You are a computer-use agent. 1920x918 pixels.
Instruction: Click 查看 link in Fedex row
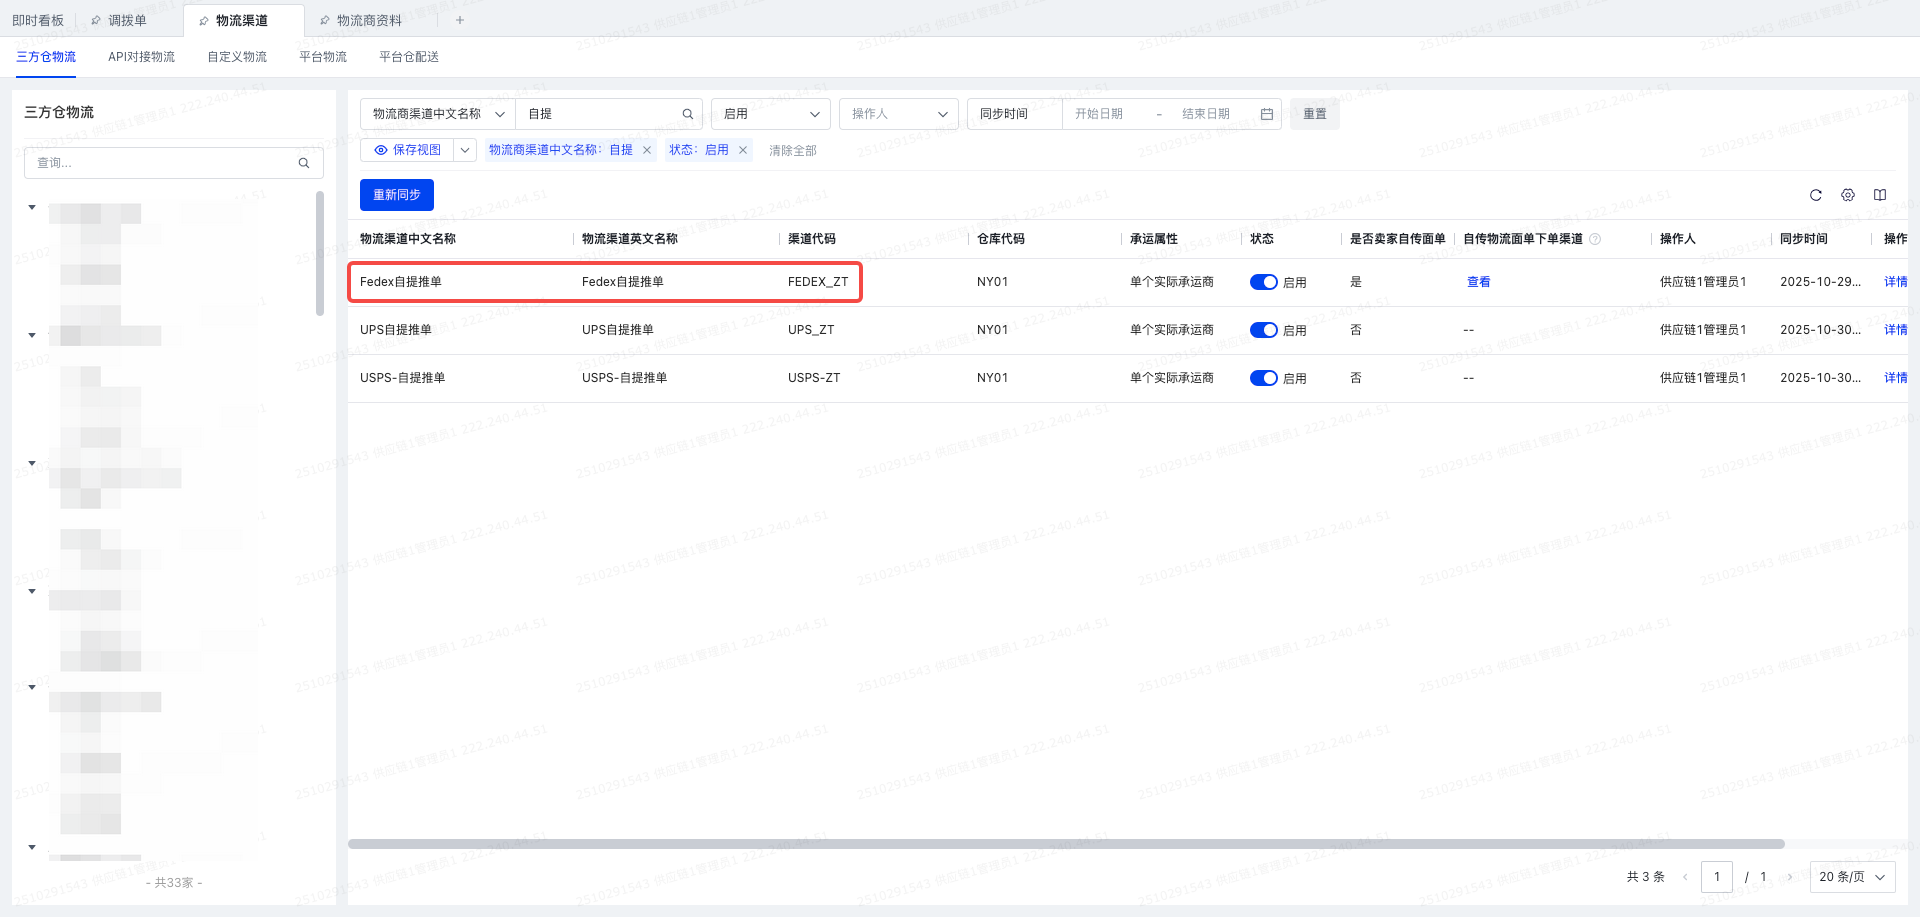pyautogui.click(x=1478, y=282)
